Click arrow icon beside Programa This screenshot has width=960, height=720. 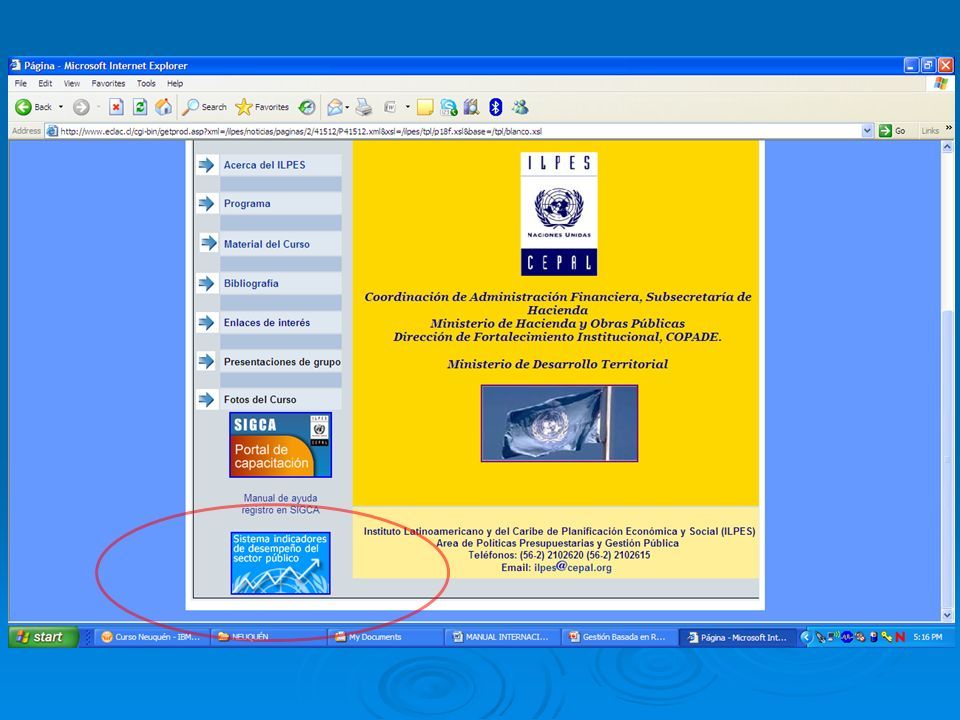tap(207, 203)
